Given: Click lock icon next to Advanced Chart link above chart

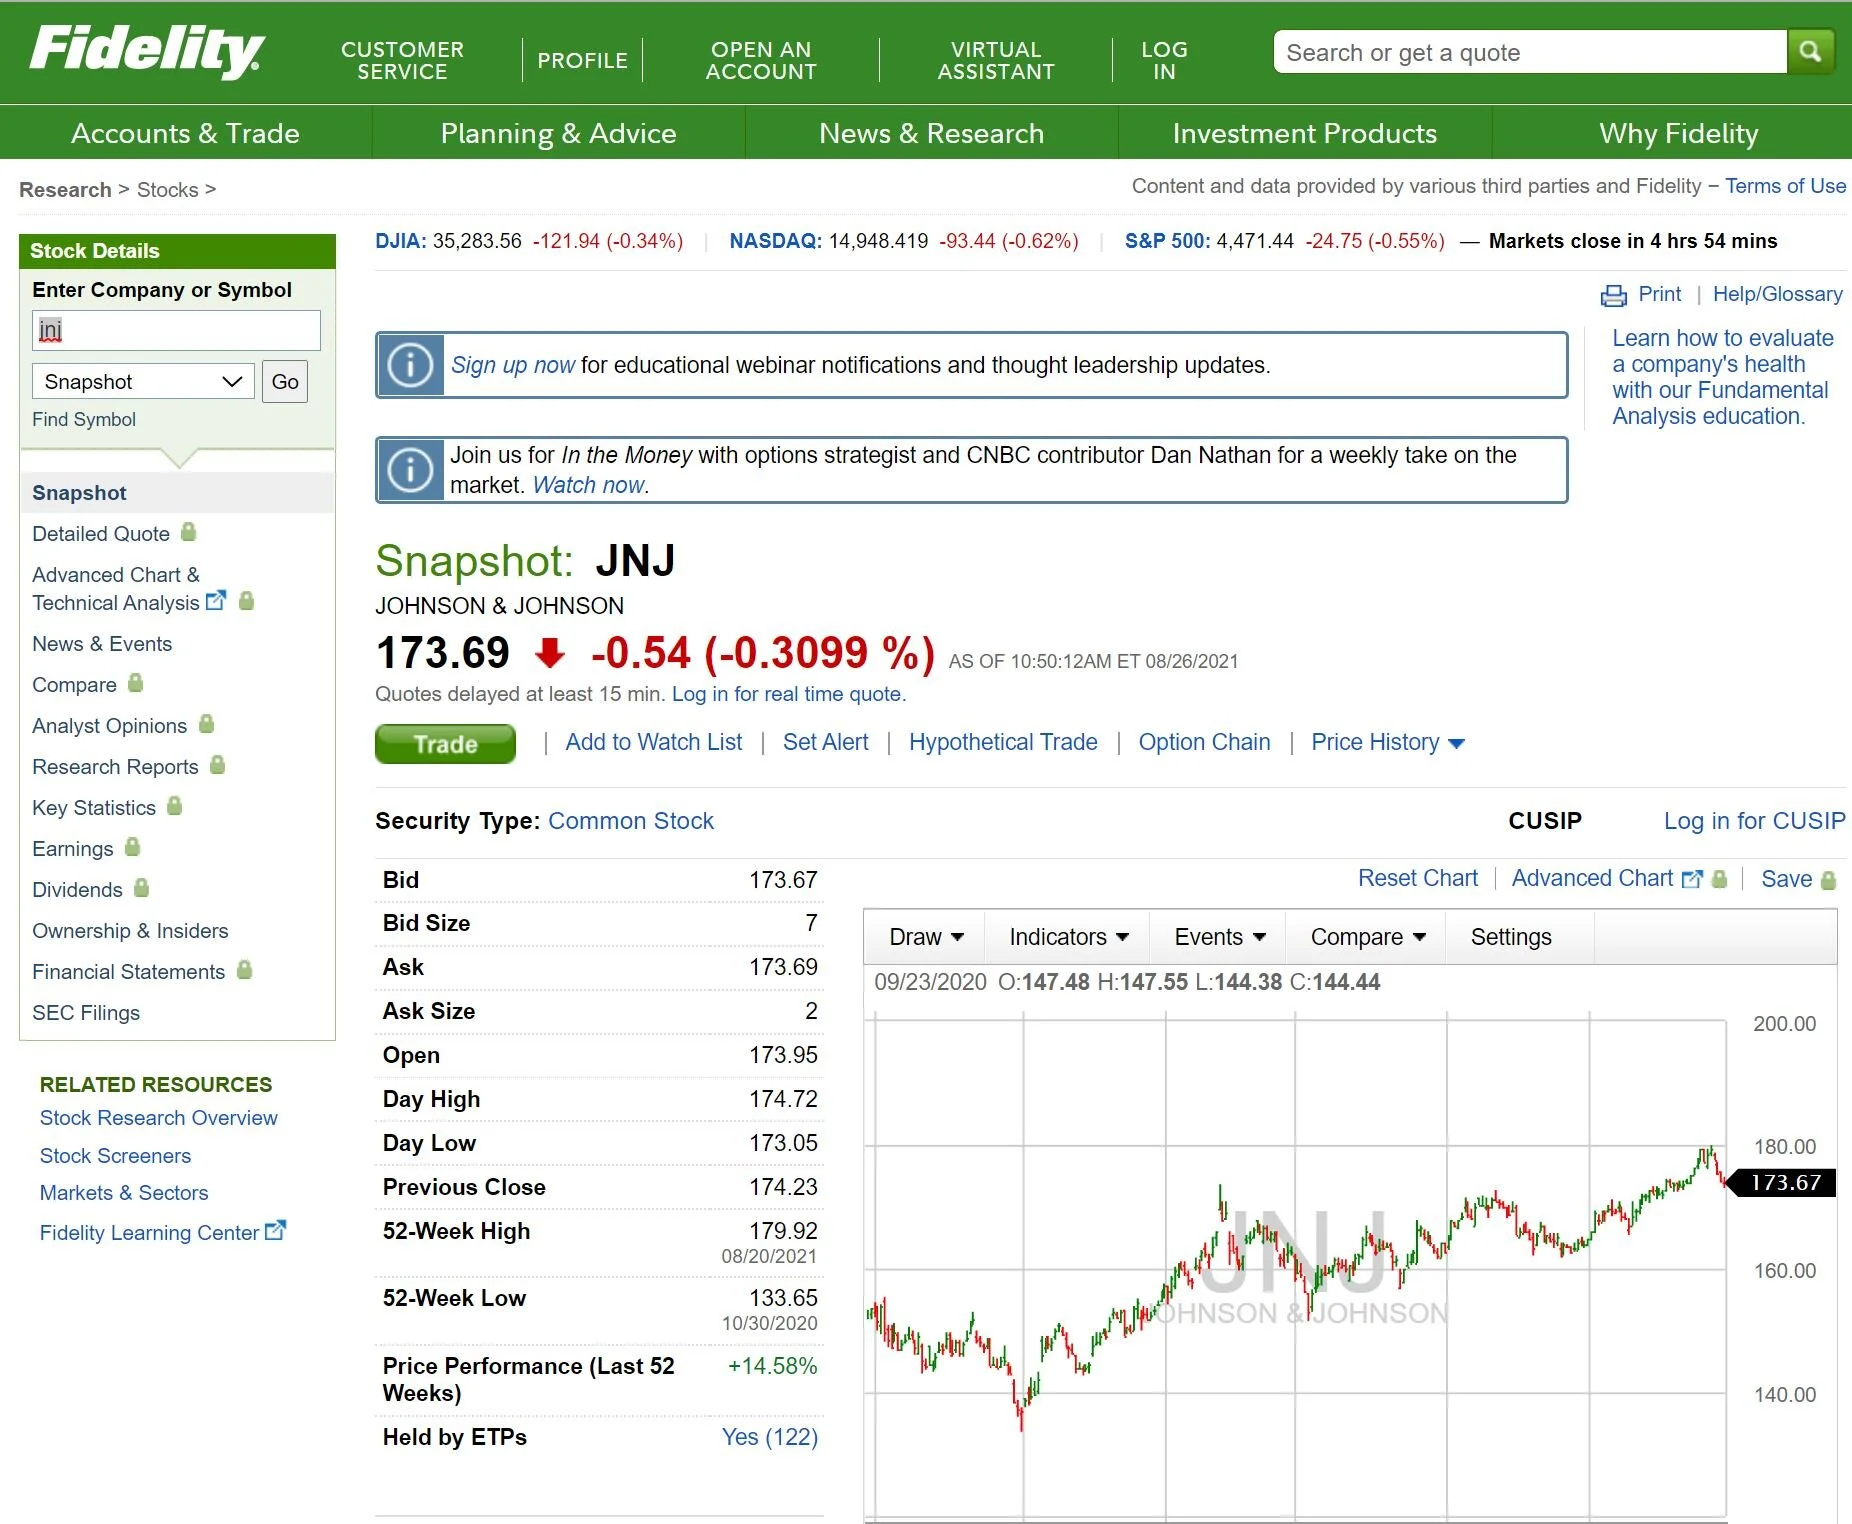Looking at the screenshot, I should pyautogui.click(x=1719, y=879).
